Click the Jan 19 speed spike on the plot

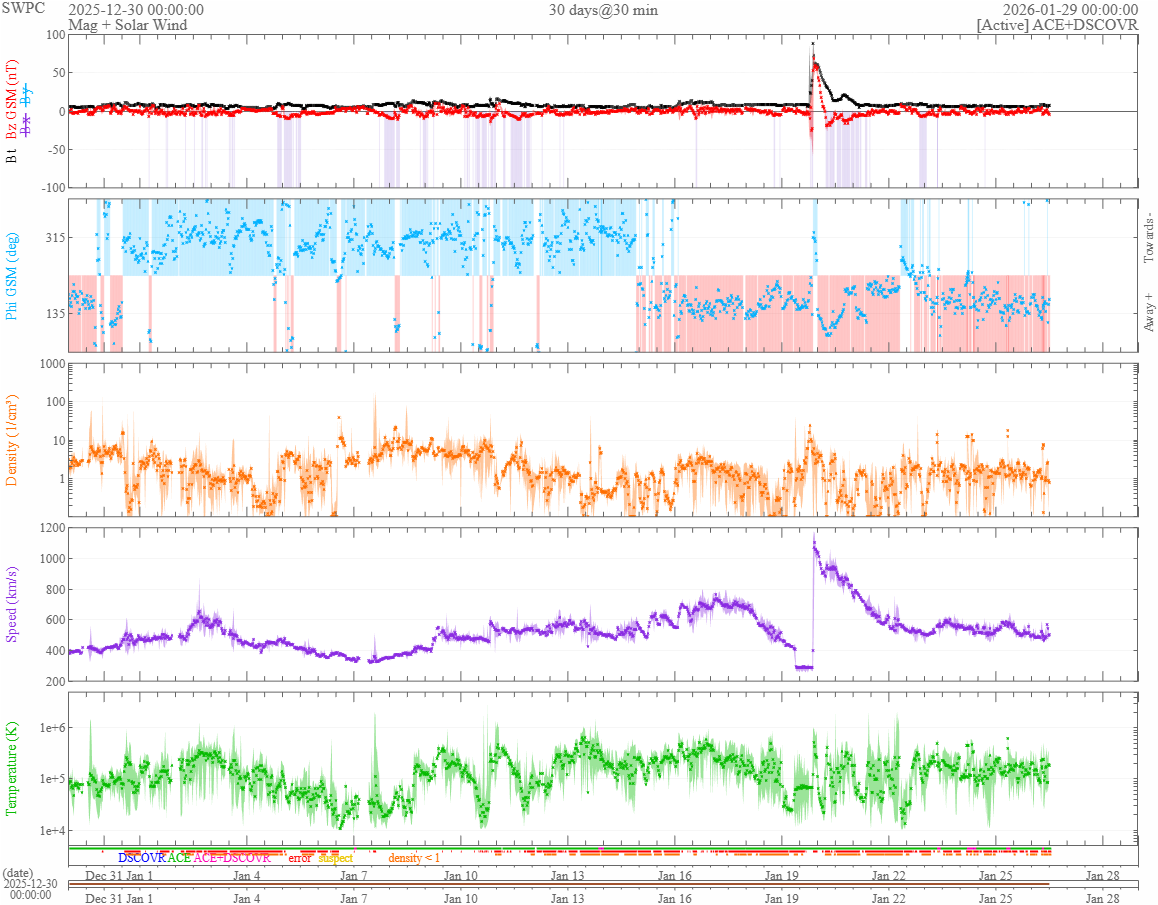[815, 545]
